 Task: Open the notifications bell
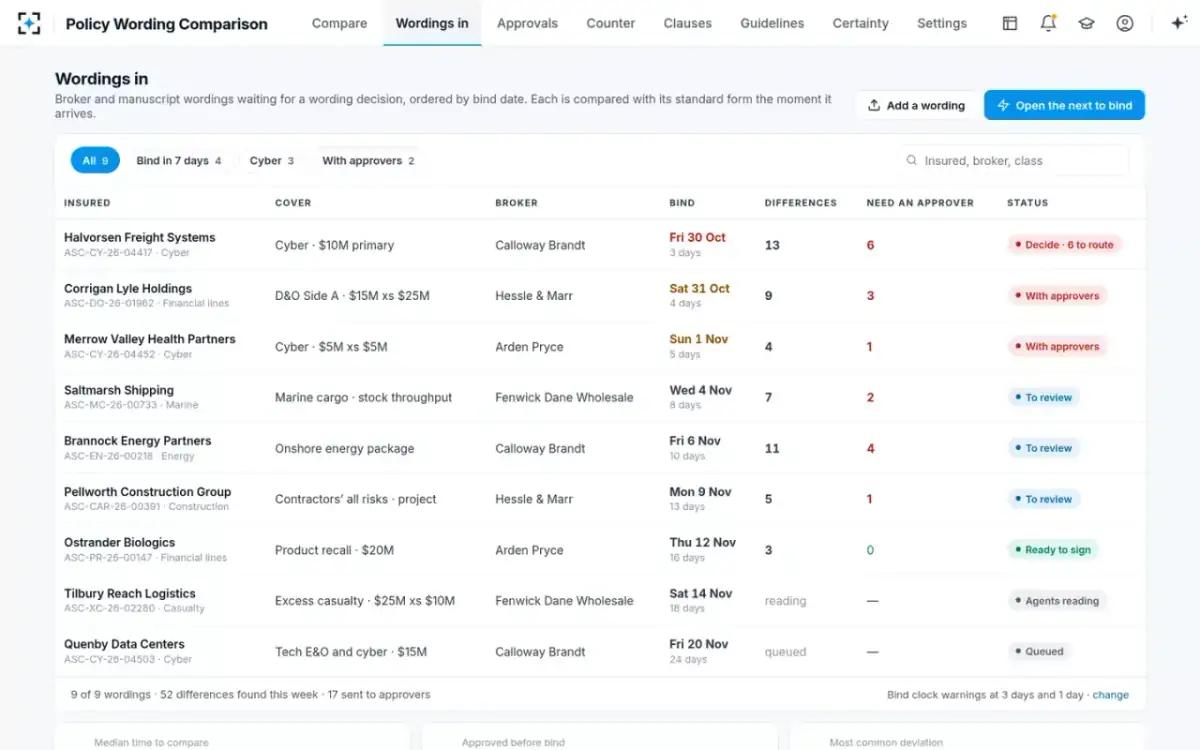(1048, 23)
